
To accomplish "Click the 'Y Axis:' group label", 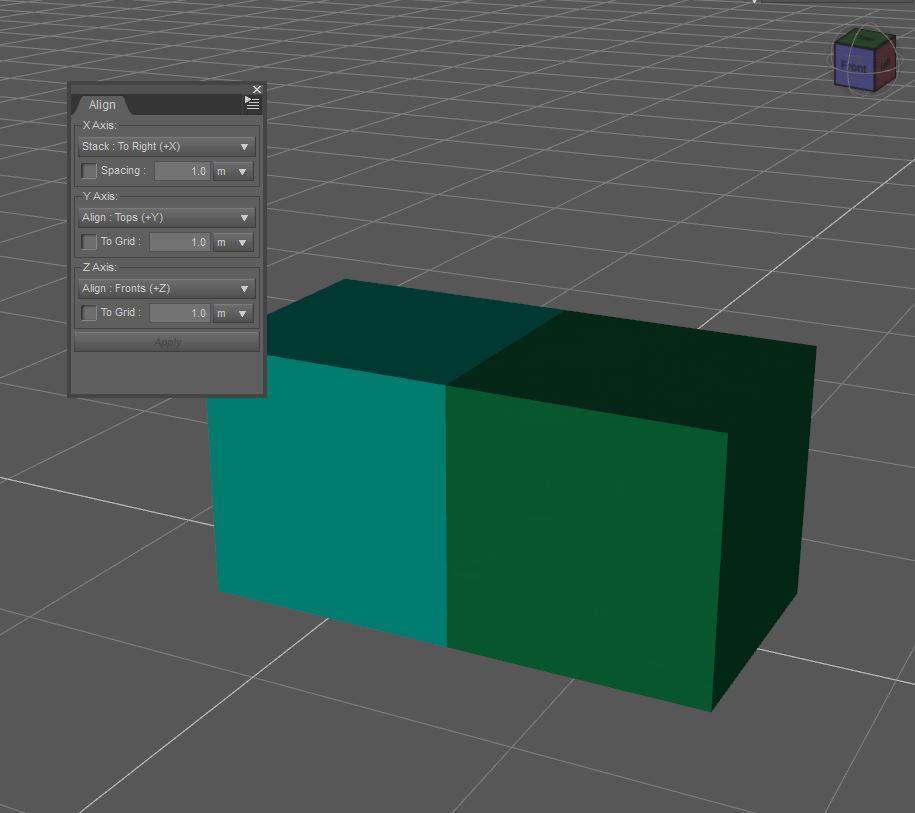I will (x=100, y=196).
